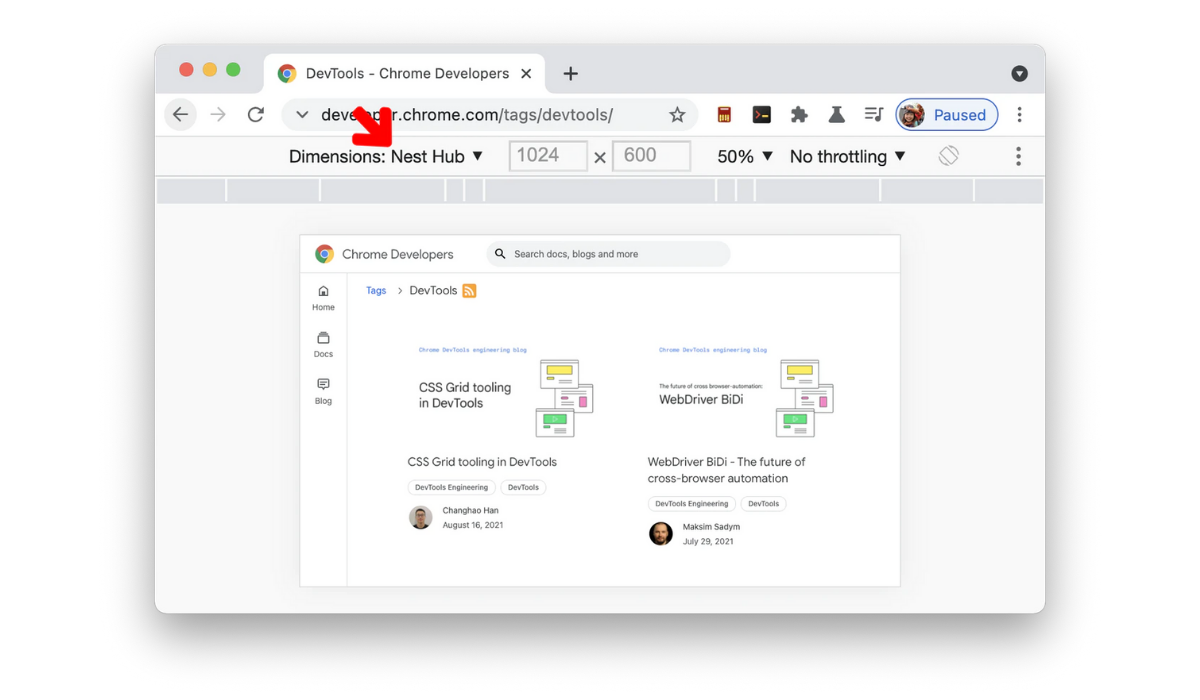Click the media query breakpoint bar

click(600, 190)
